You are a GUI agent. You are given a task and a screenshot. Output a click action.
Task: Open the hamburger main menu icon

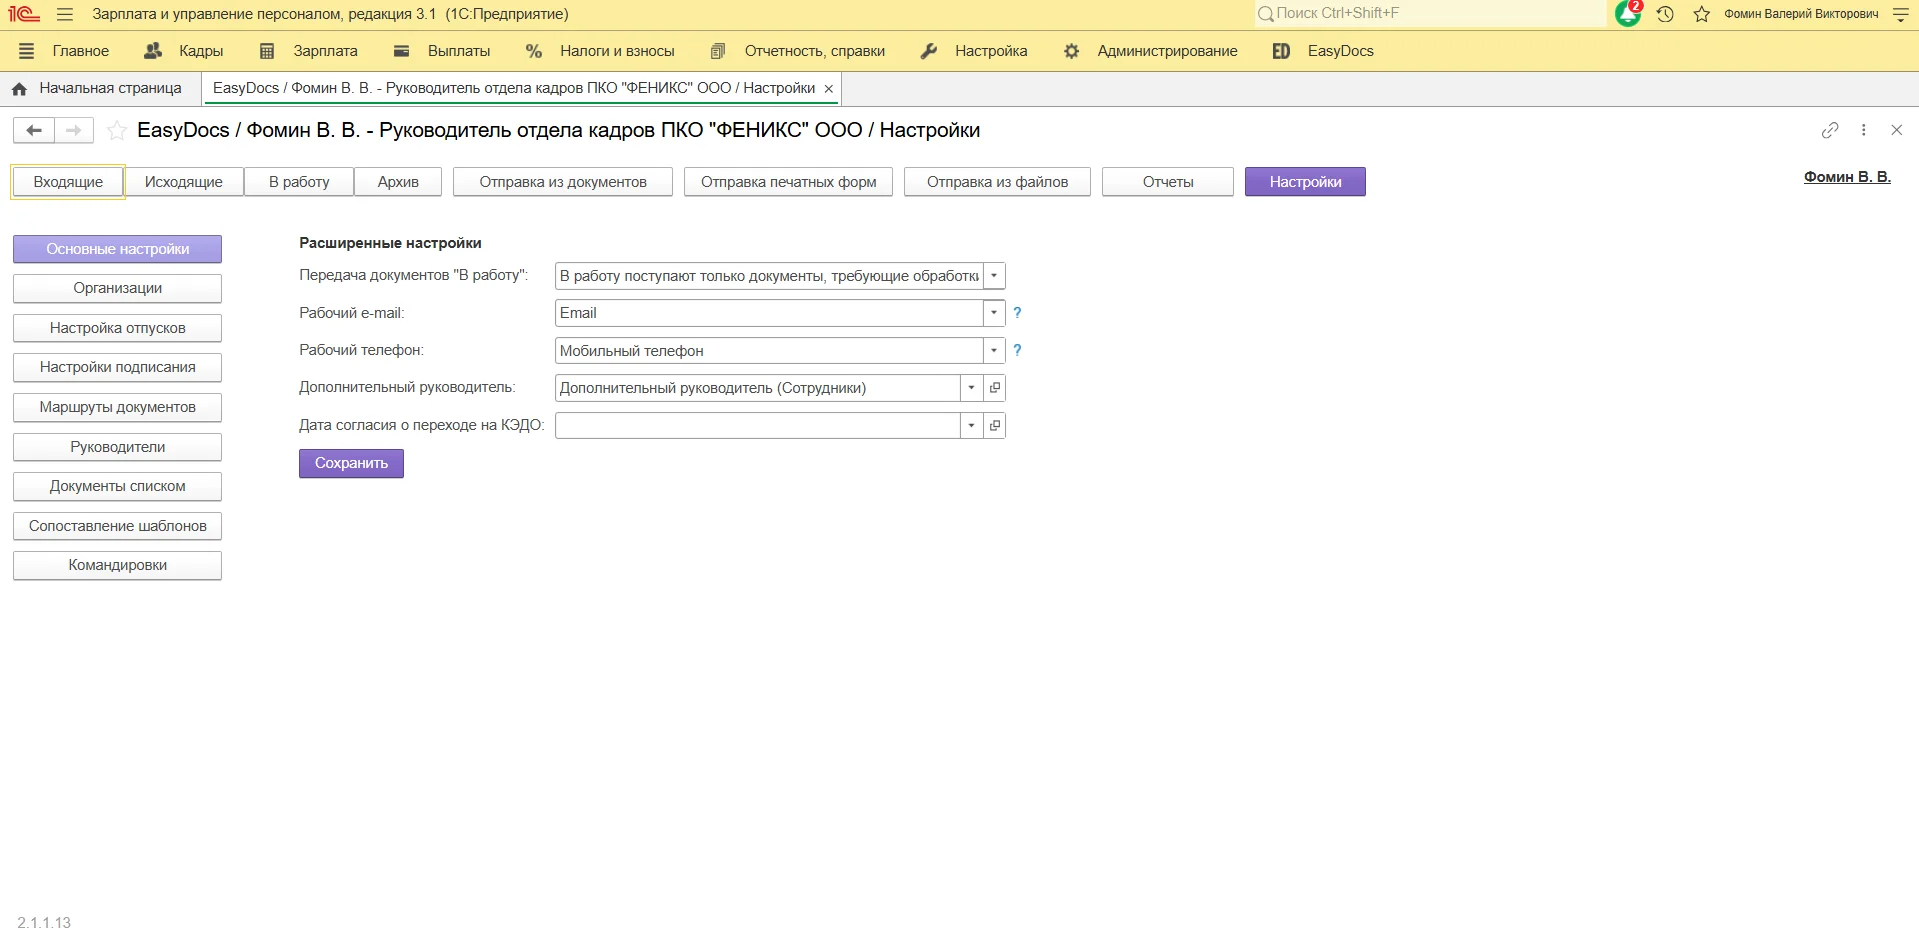65,14
